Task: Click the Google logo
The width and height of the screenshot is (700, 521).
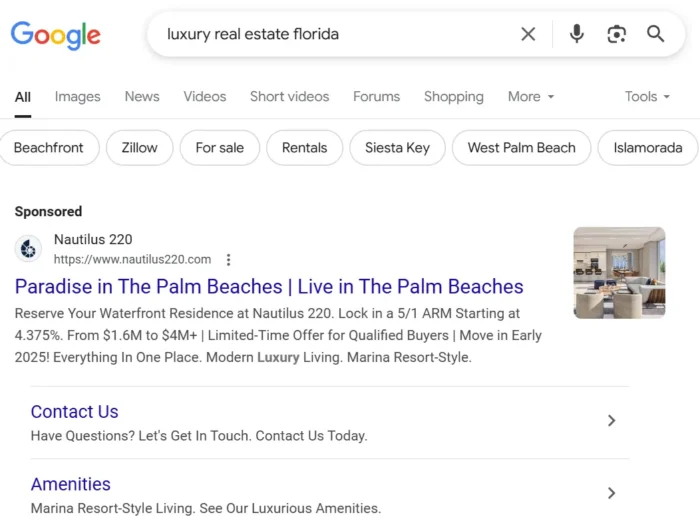Action: coord(56,35)
